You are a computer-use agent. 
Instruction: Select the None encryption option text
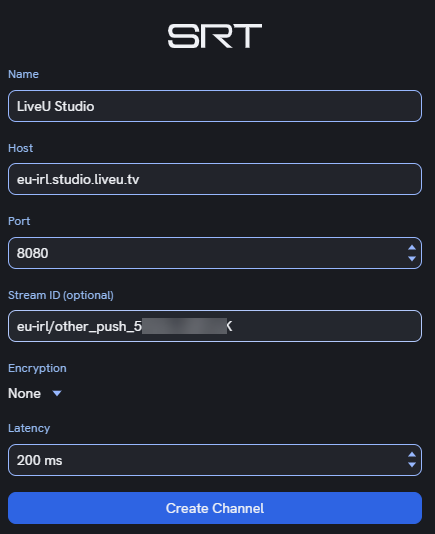[x=25, y=394]
